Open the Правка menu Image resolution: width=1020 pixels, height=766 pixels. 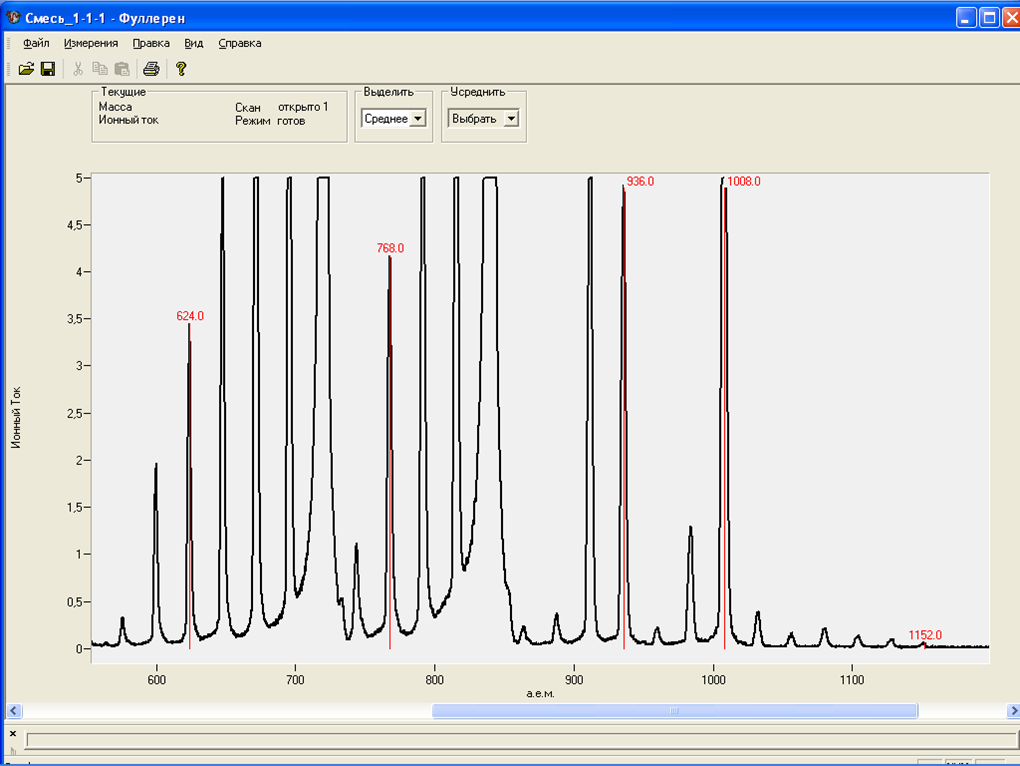click(151, 43)
